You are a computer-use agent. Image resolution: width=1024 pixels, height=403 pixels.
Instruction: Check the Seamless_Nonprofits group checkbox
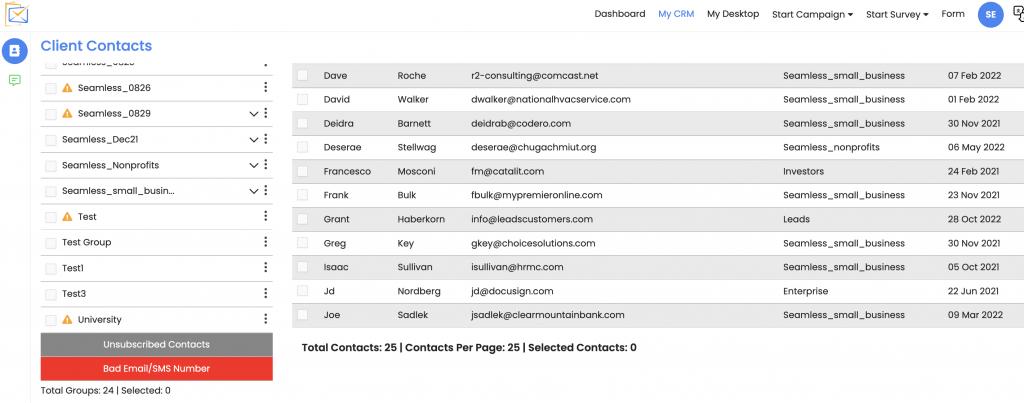[x=51, y=165]
